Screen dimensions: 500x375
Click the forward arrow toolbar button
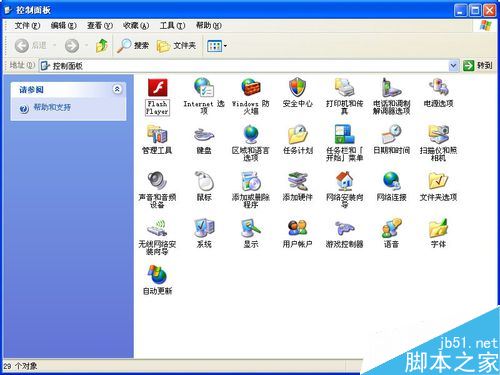click(72, 46)
